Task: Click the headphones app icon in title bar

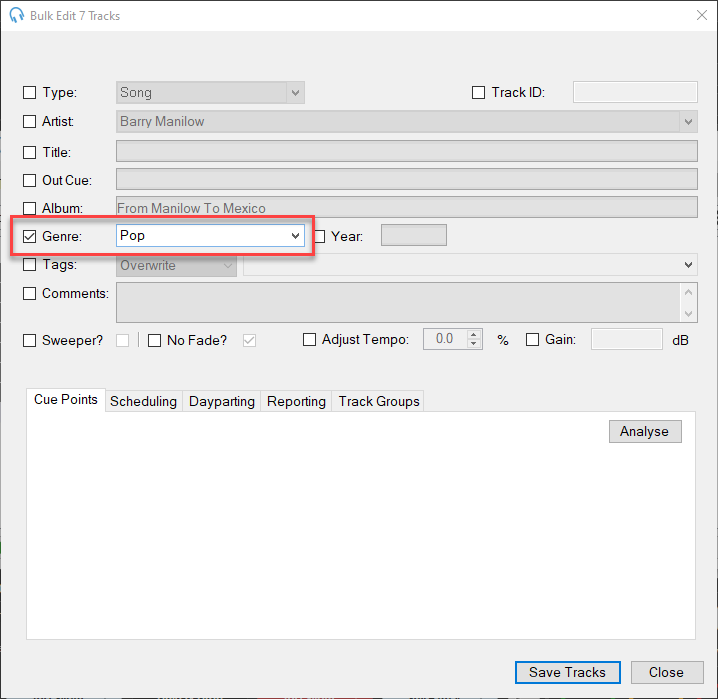Action: coord(16,15)
